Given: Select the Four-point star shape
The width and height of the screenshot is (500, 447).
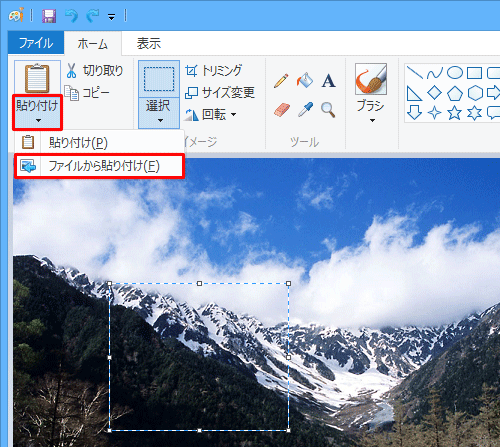Looking at the screenshot, I should coord(434,113).
